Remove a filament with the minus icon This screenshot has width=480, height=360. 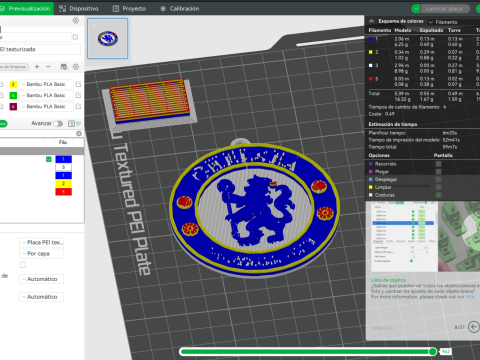coord(49,67)
